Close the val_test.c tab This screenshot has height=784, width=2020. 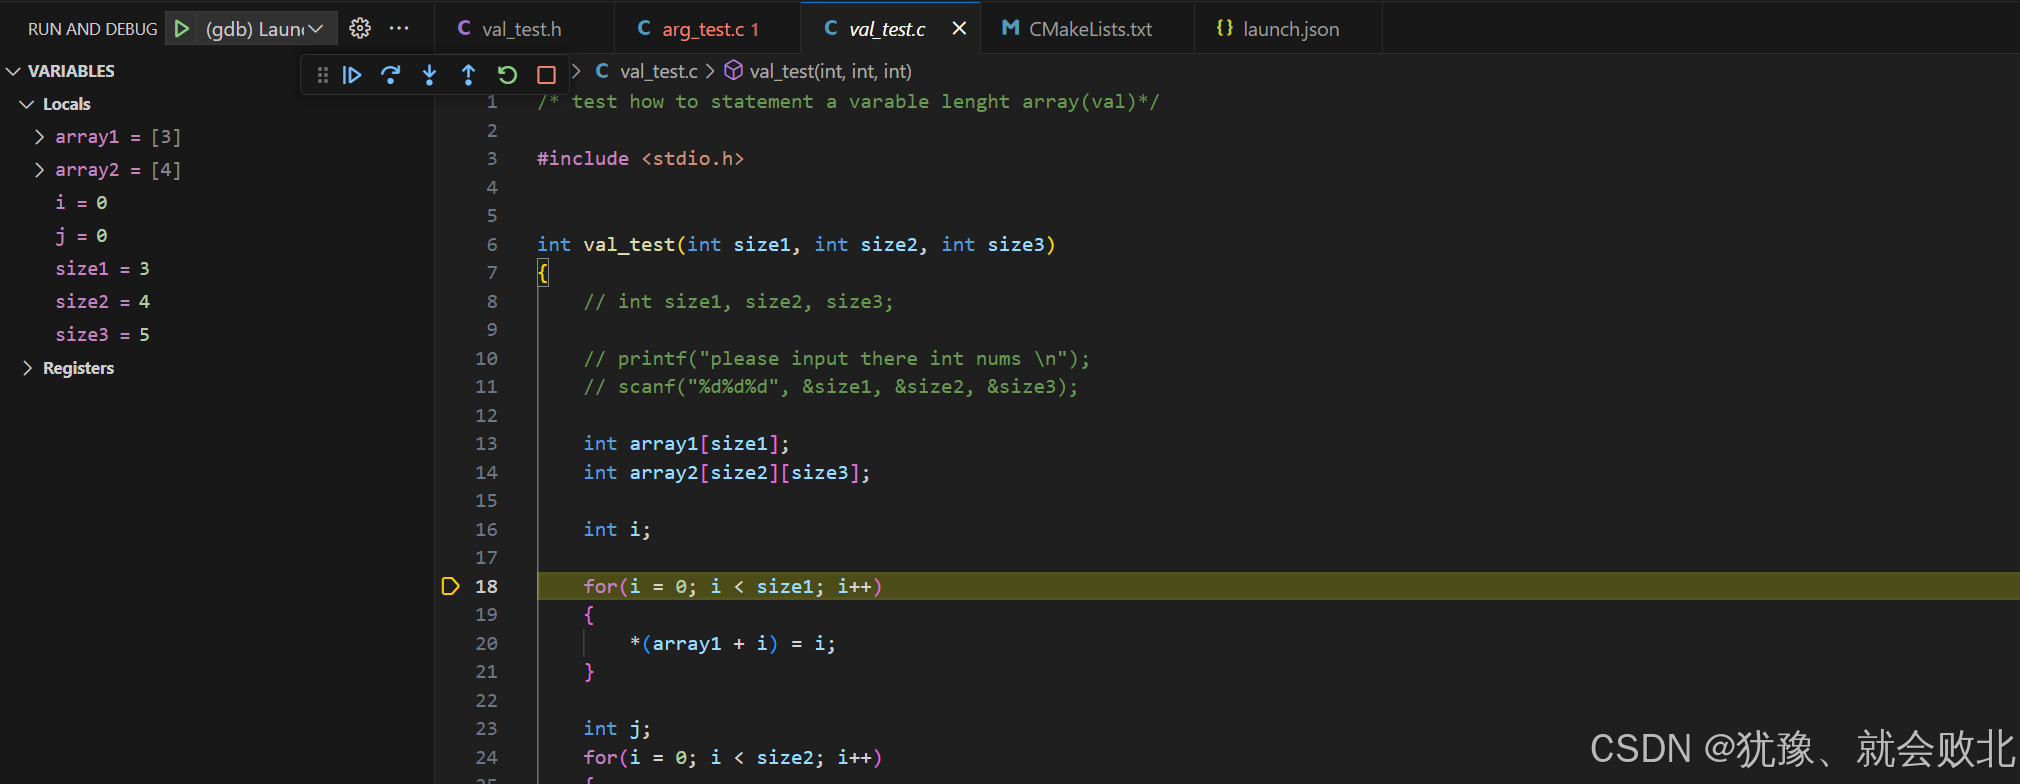click(959, 29)
